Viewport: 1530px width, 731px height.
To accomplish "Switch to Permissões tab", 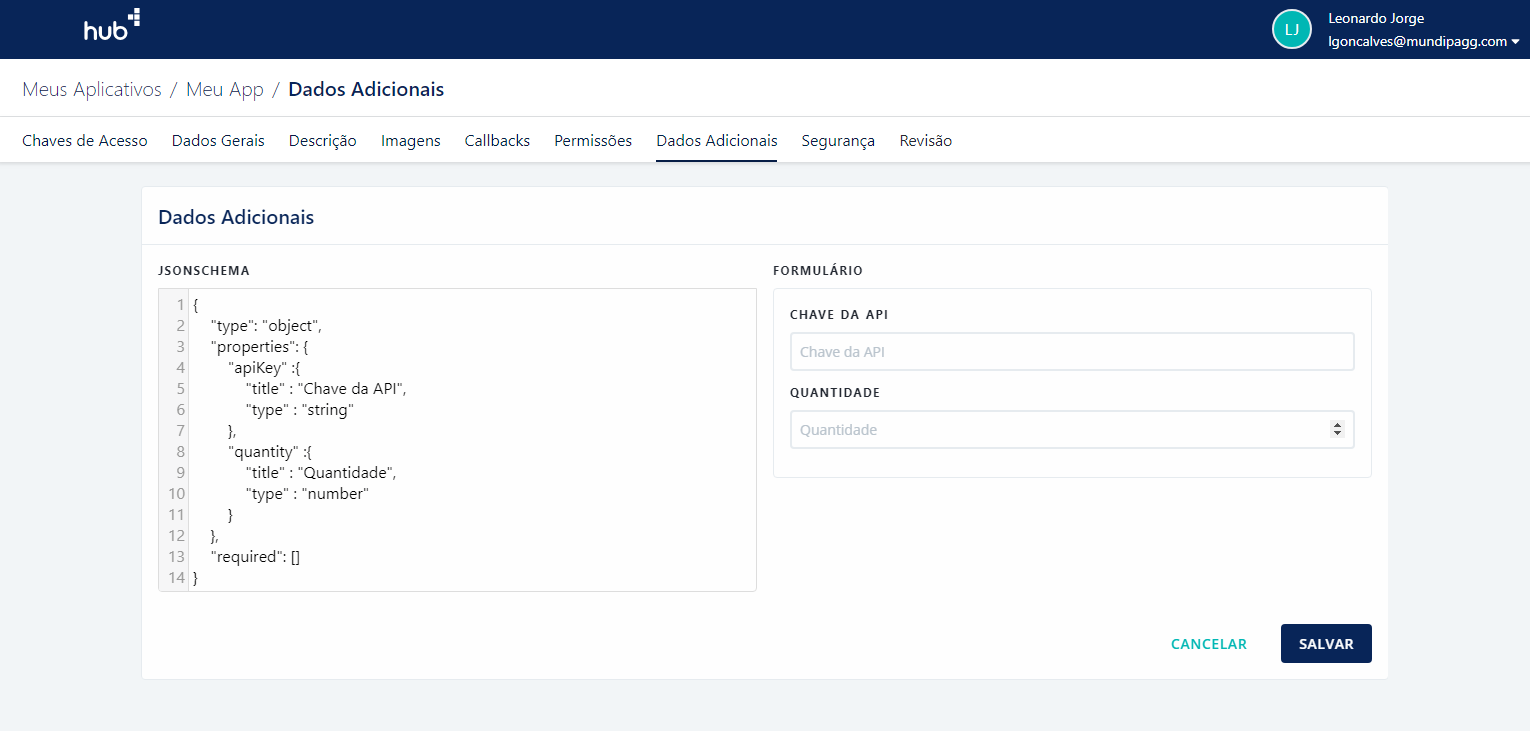I will click(593, 141).
